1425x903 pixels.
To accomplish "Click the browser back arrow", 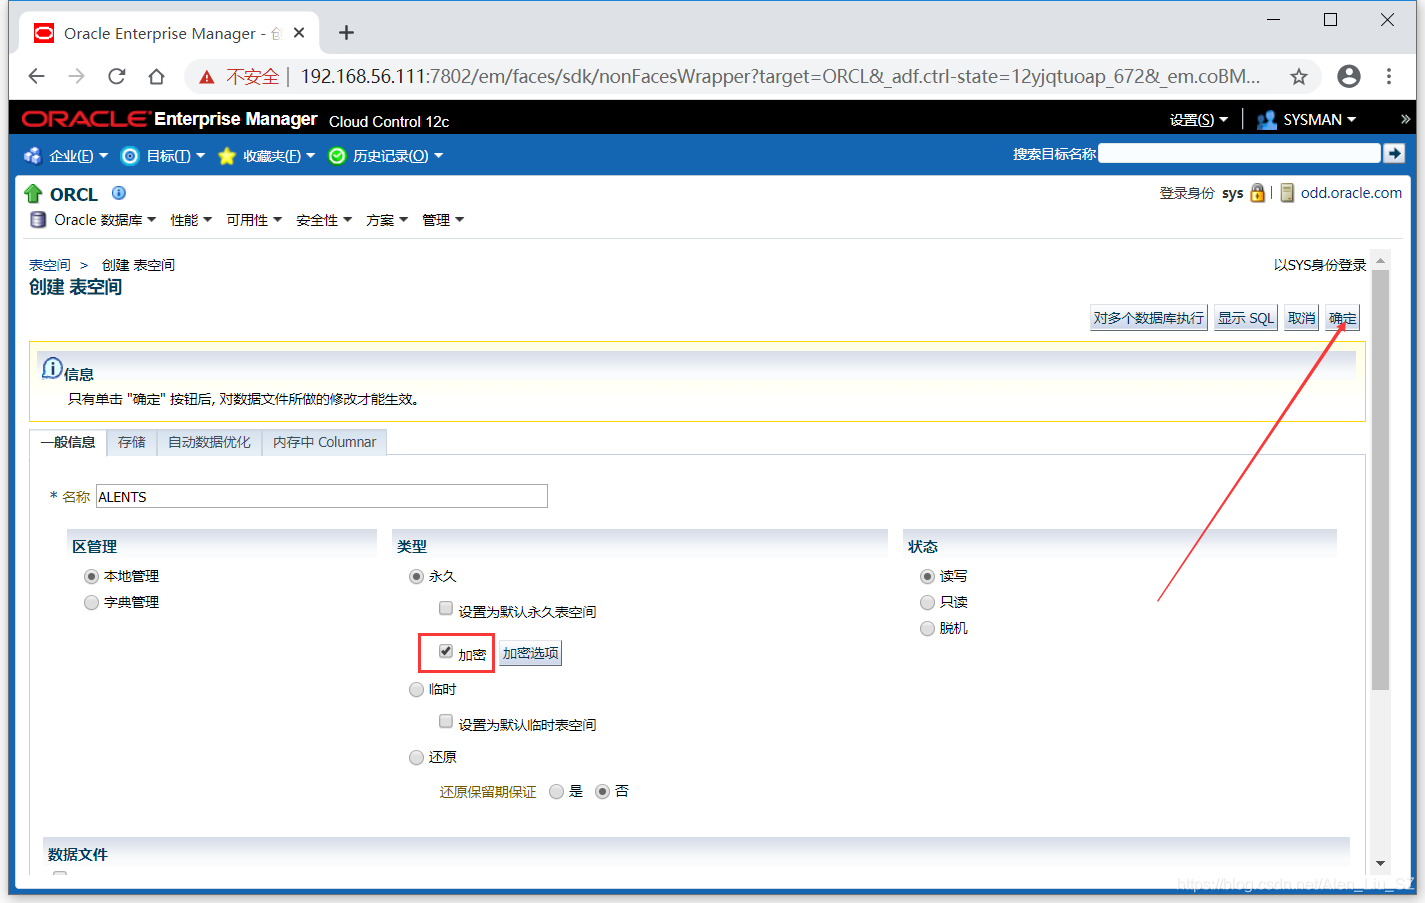I will click(x=37, y=76).
